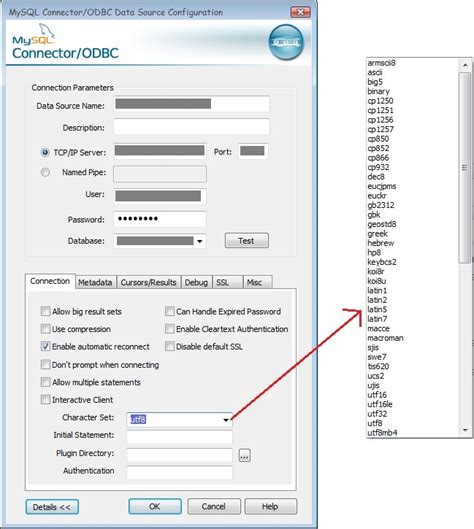Image resolution: width=474 pixels, height=529 pixels.
Task: Choose big5 character set
Action: 375,82
